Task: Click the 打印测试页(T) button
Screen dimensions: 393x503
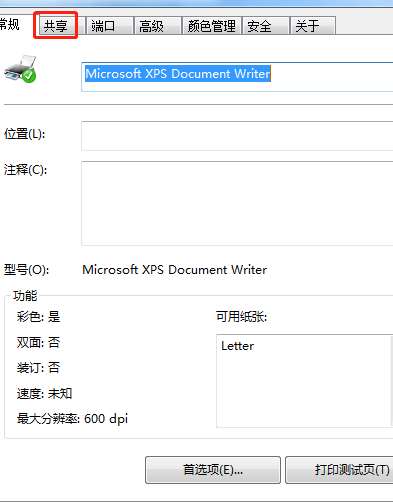Action: tap(339, 470)
